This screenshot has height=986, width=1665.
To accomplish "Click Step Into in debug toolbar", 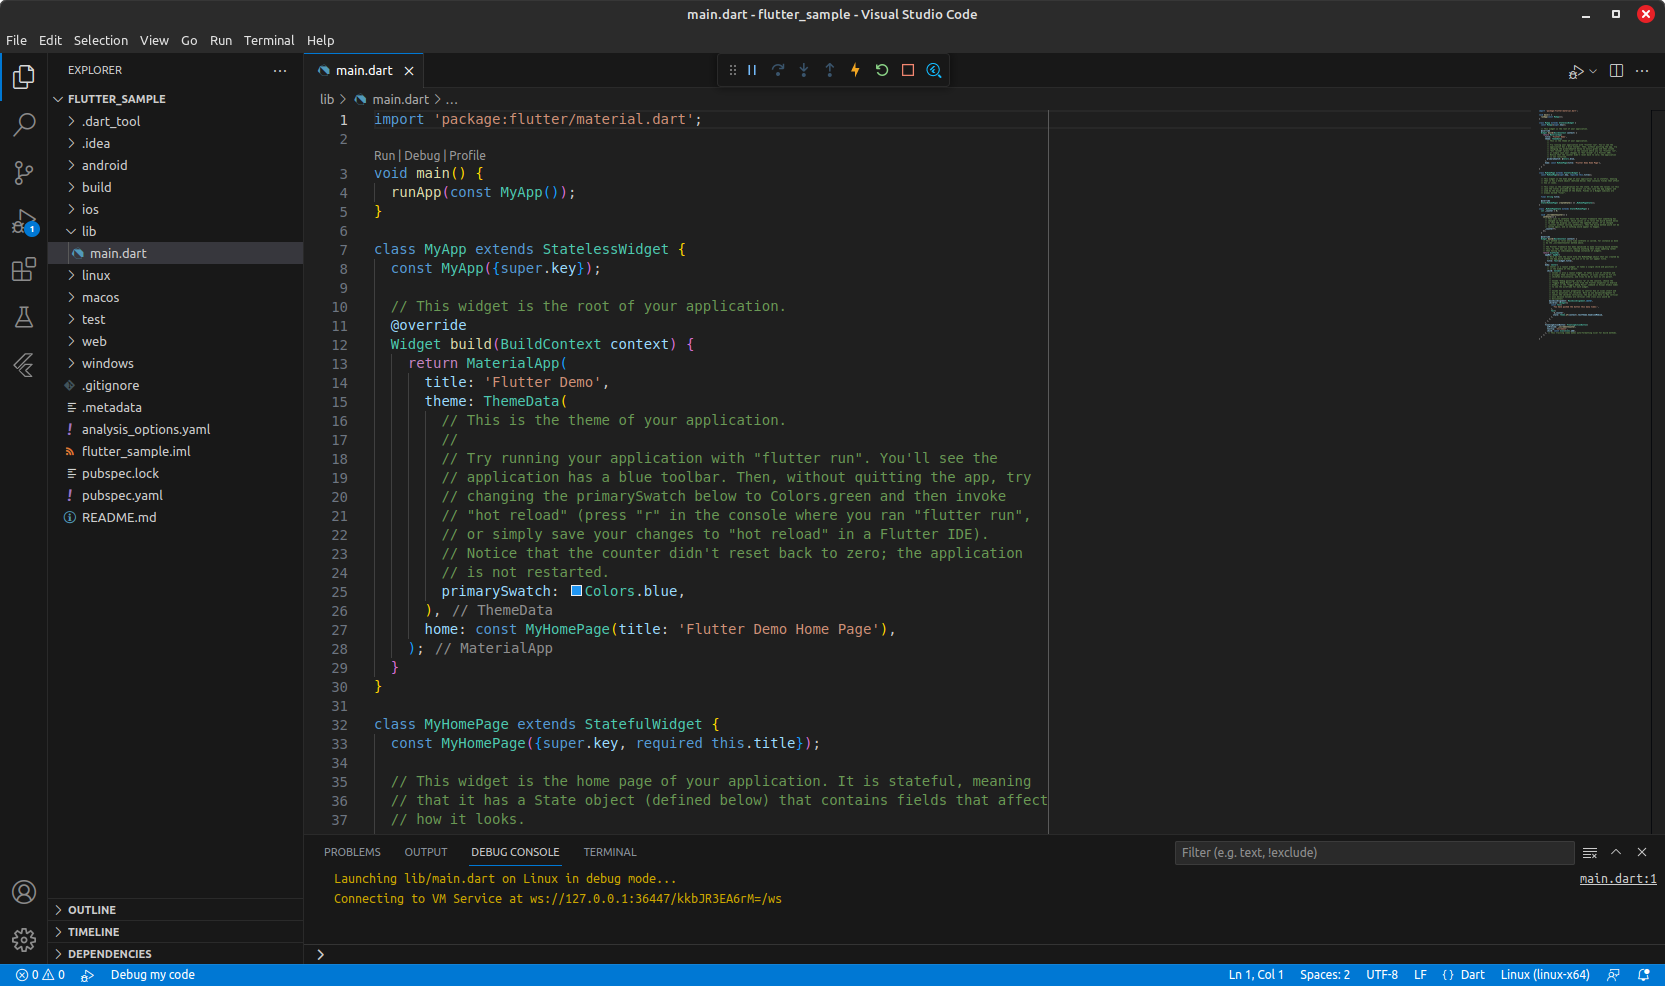I will tap(804, 70).
